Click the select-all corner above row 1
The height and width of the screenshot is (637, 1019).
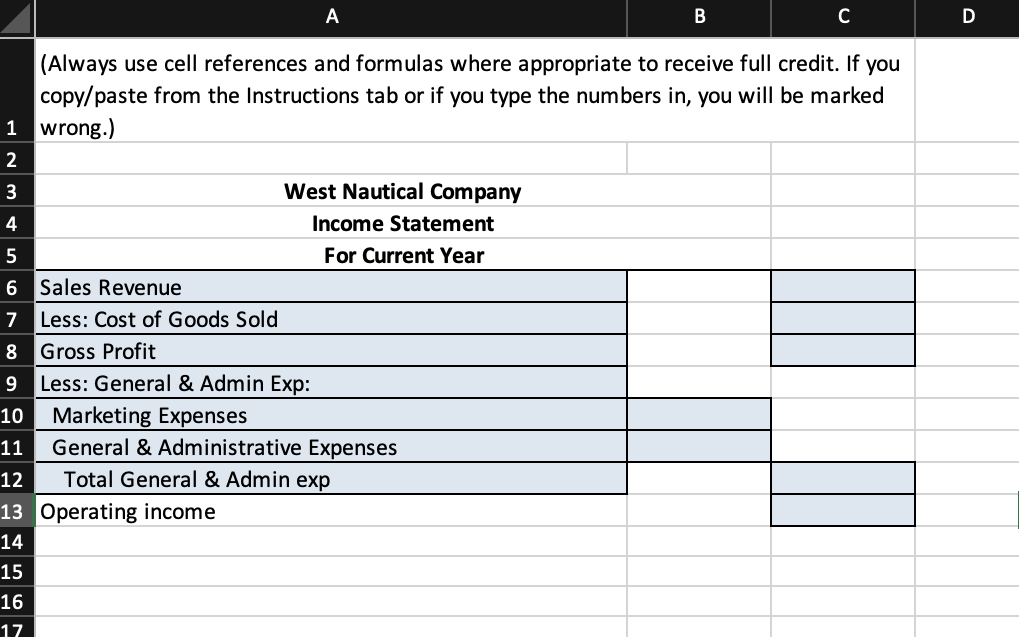tap(17, 17)
